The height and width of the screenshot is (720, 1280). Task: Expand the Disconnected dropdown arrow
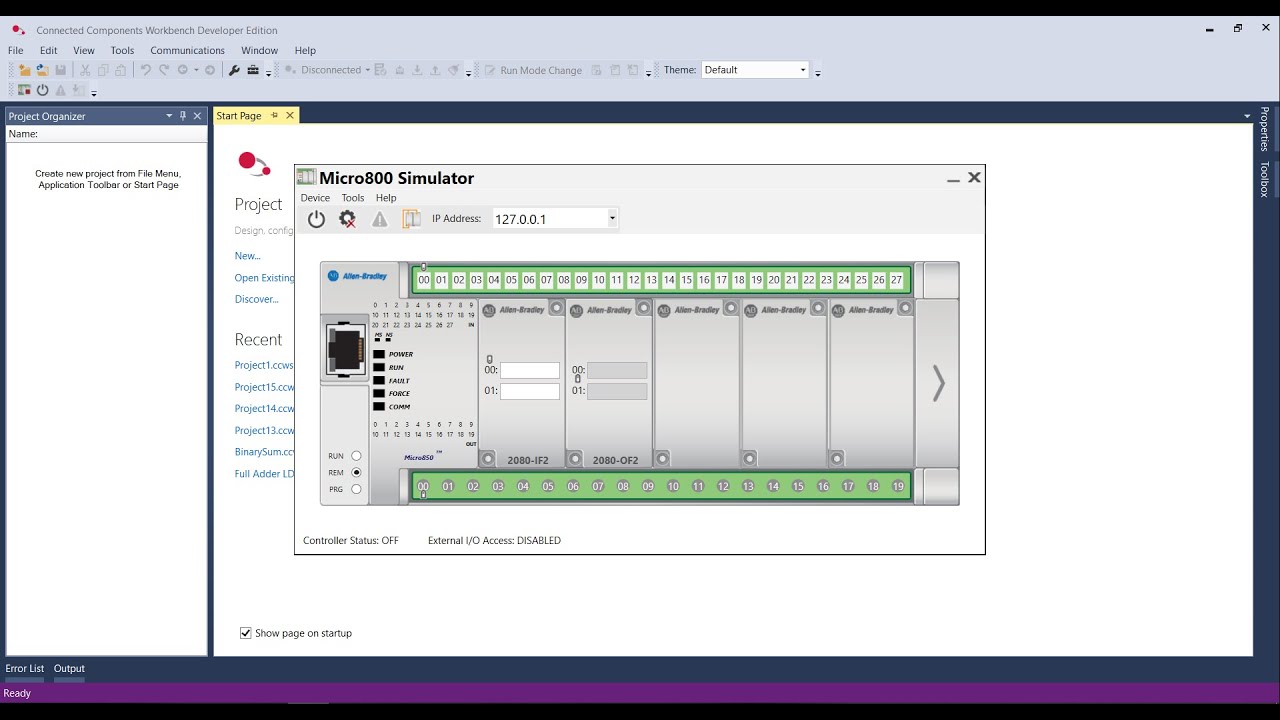coord(368,70)
